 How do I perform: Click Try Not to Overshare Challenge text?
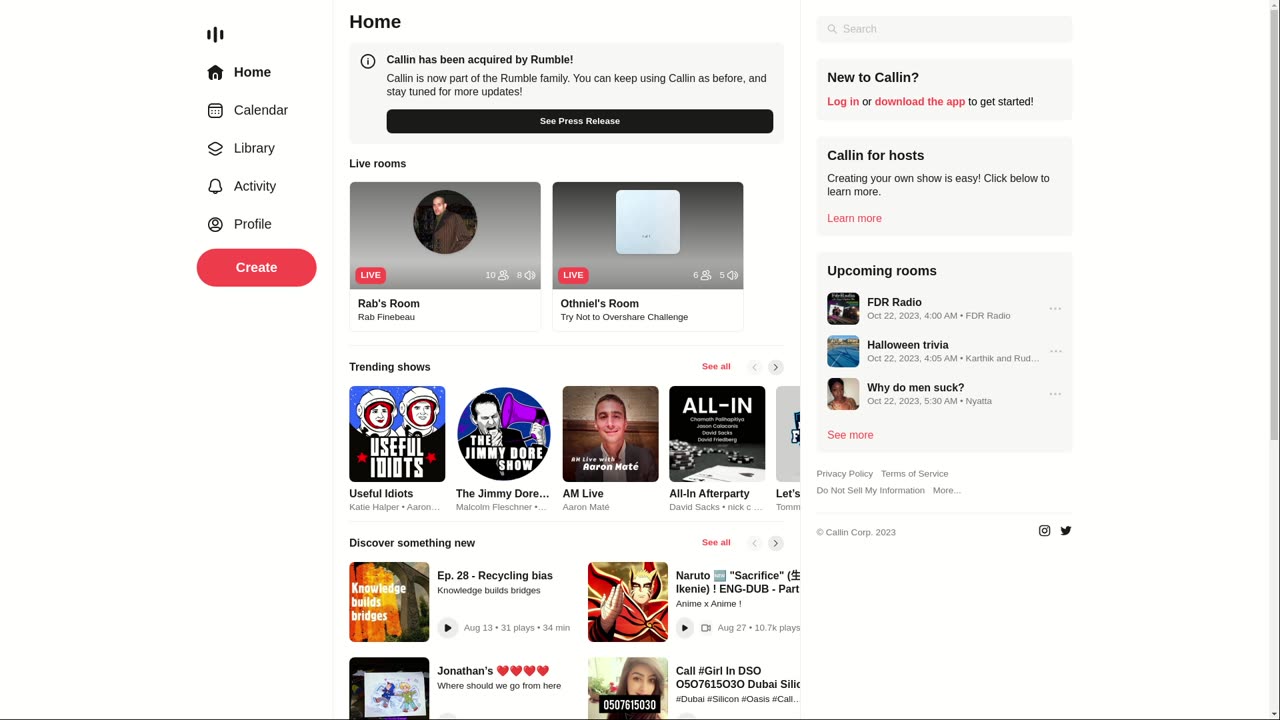click(x=624, y=317)
